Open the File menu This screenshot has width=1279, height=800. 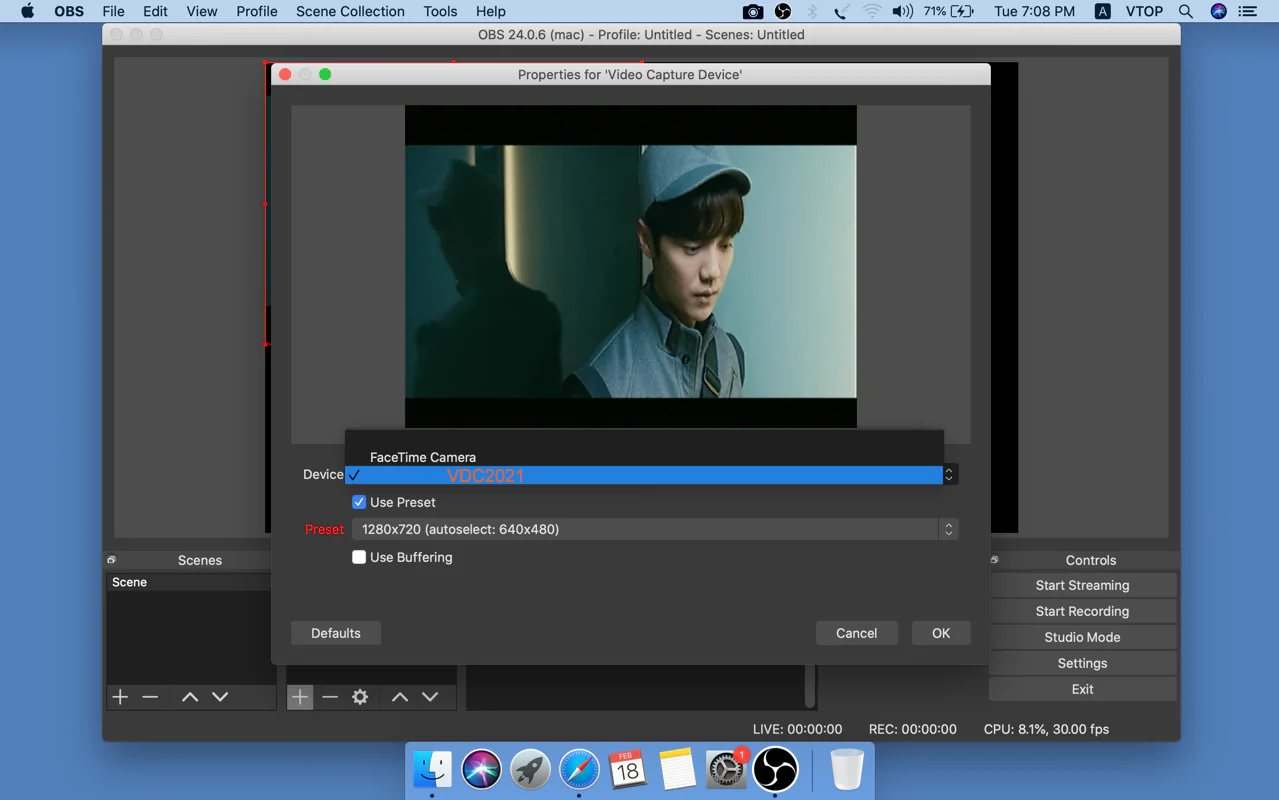(114, 11)
